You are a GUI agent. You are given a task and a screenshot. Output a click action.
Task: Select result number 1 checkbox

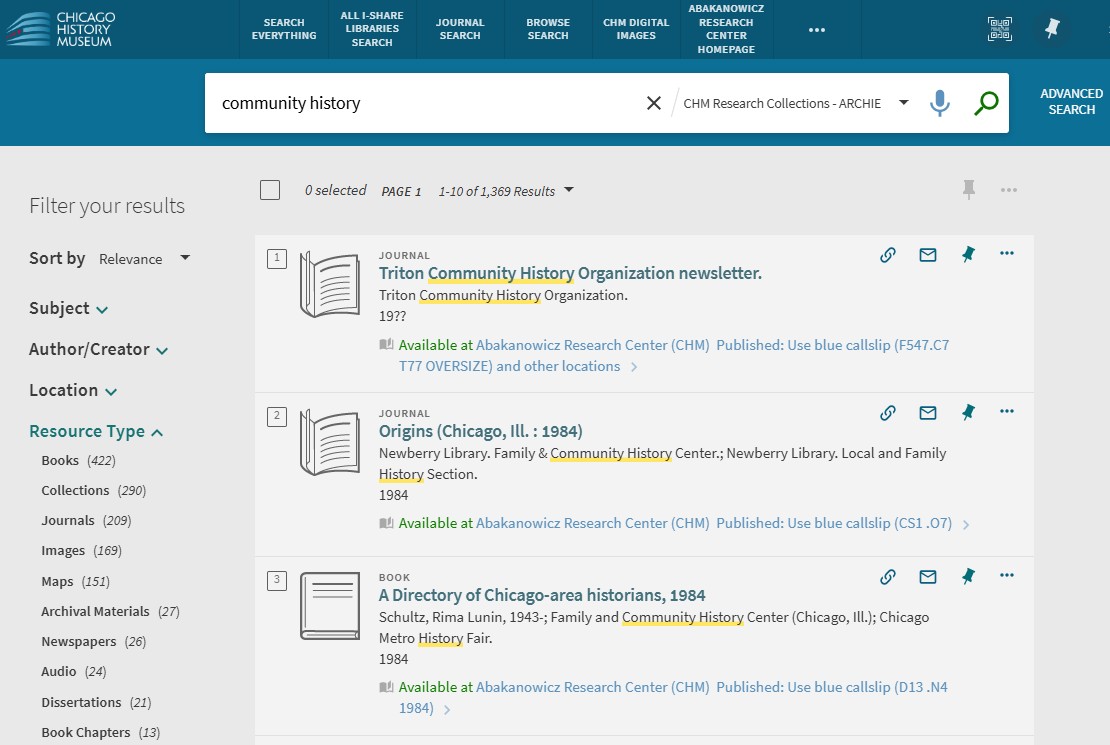pyautogui.click(x=277, y=258)
